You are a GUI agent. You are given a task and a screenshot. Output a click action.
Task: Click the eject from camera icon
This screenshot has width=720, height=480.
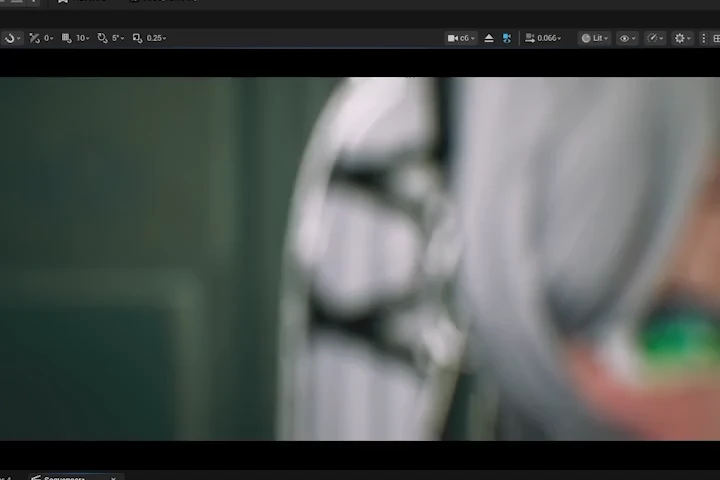point(489,38)
